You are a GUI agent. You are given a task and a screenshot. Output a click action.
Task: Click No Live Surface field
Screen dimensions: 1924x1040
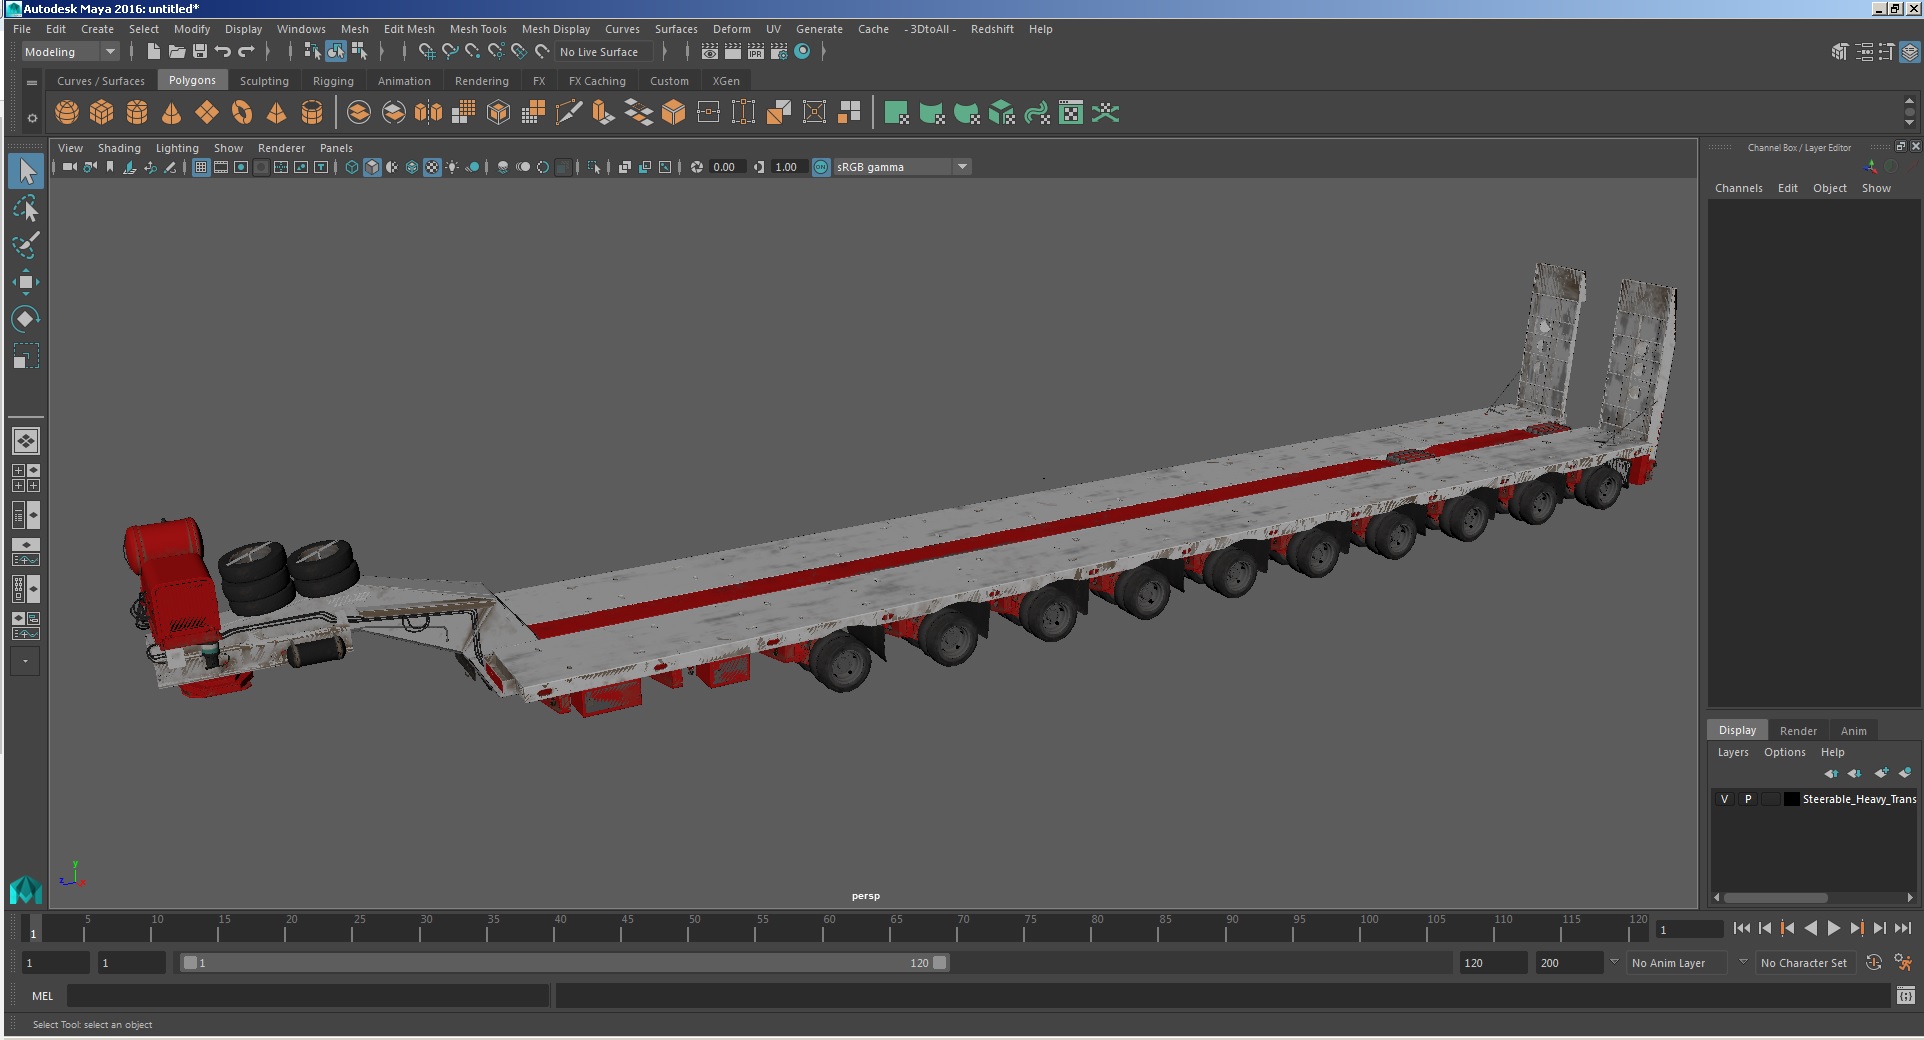click(x=604, y=52)
